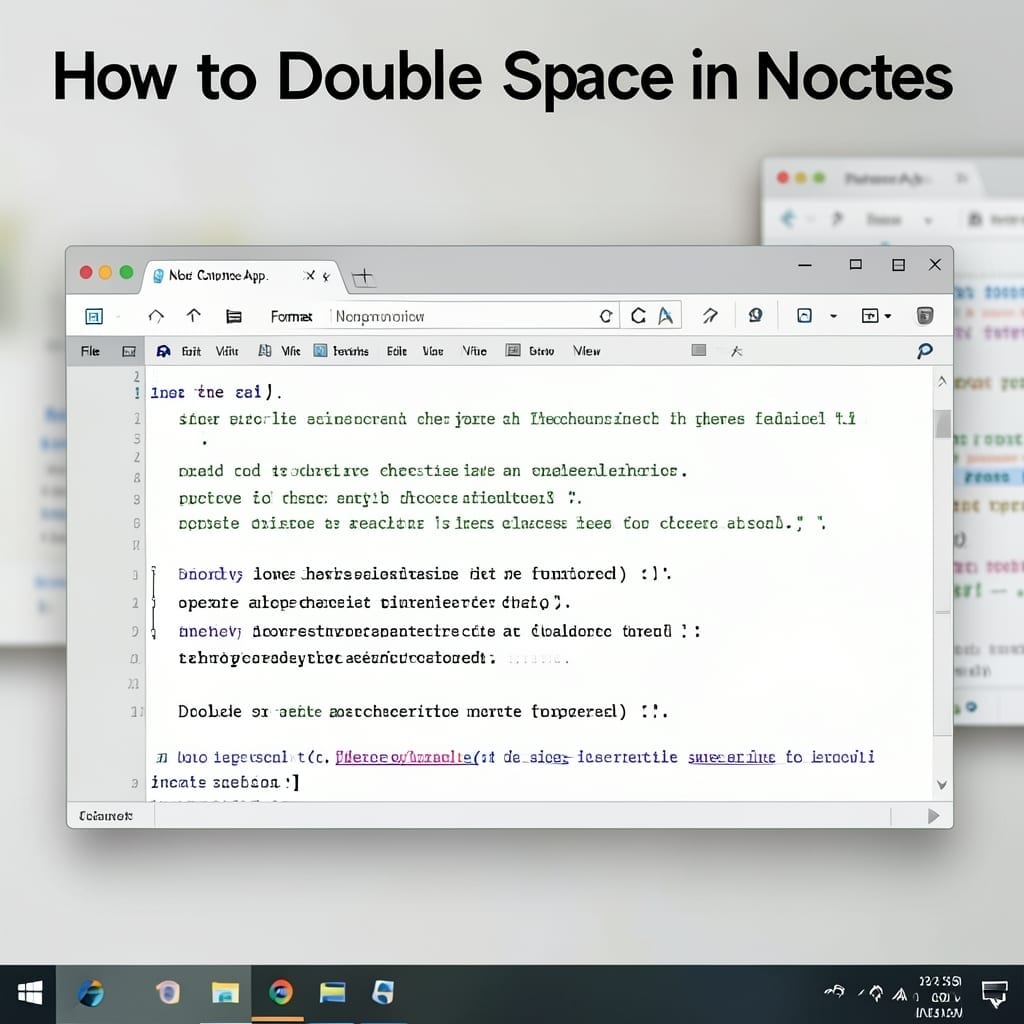The image size is (1024, 1024).
Task: Click the dark blue icon before Edit
Action: pos(164,351)
